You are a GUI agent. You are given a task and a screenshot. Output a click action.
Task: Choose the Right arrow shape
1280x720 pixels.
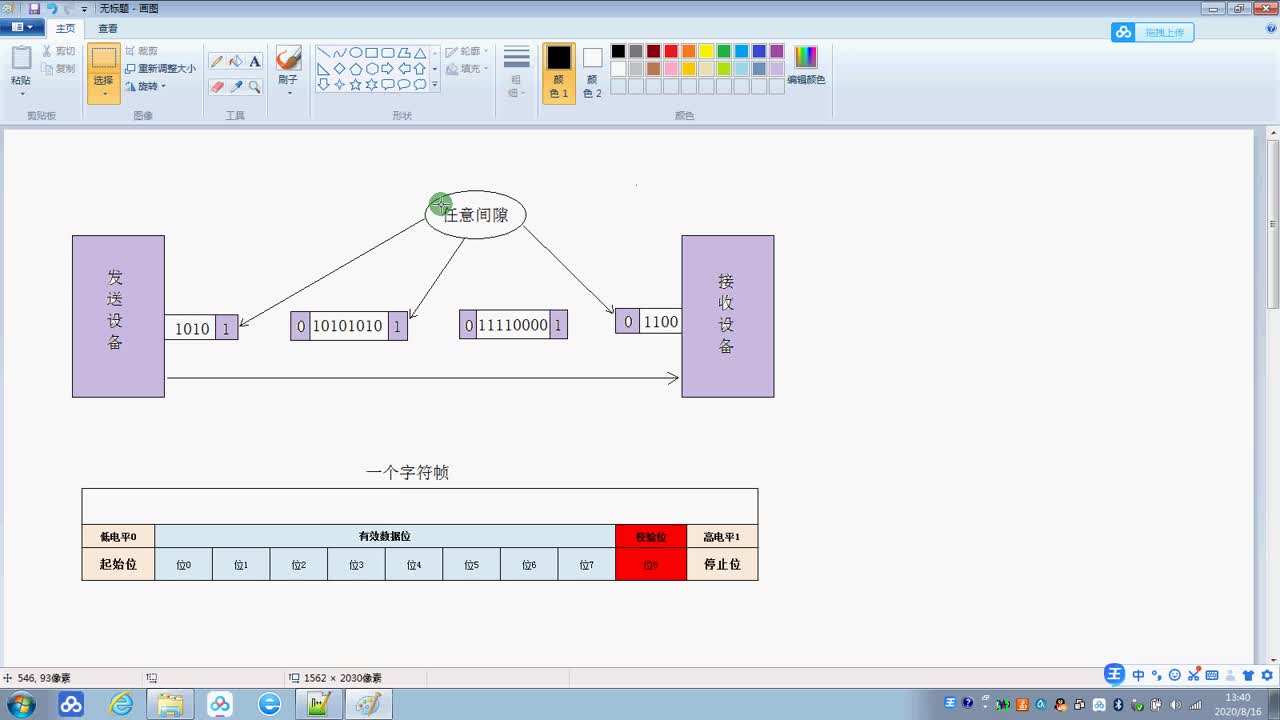coord(388,69)
